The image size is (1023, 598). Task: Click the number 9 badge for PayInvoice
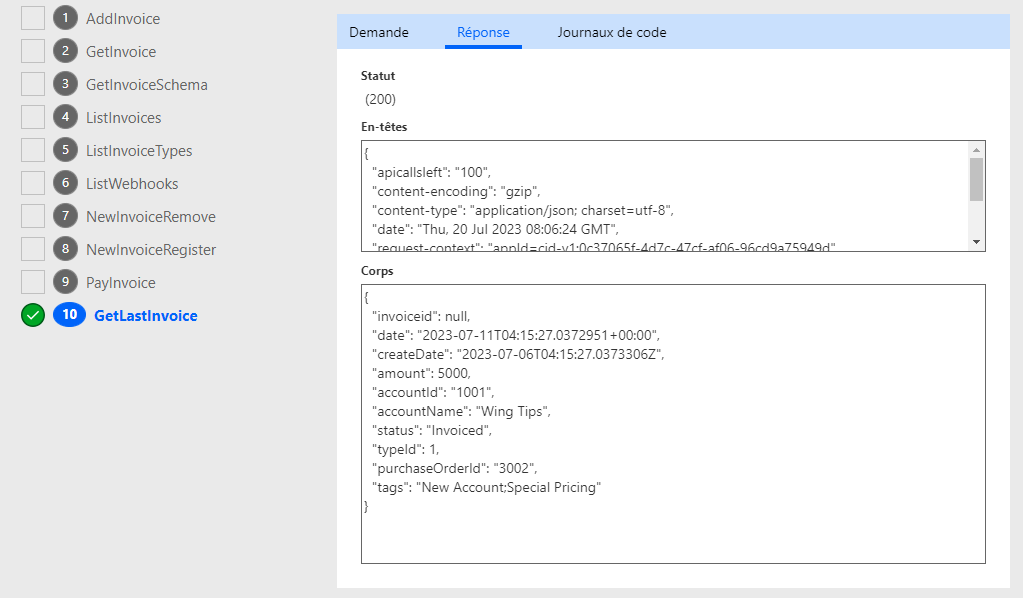(x=66, y=282)
